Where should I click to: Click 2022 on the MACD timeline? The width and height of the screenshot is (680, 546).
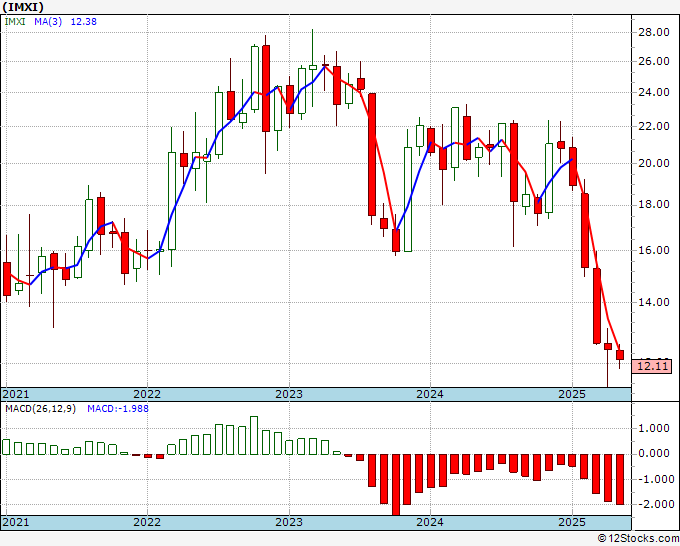point(147,522)
